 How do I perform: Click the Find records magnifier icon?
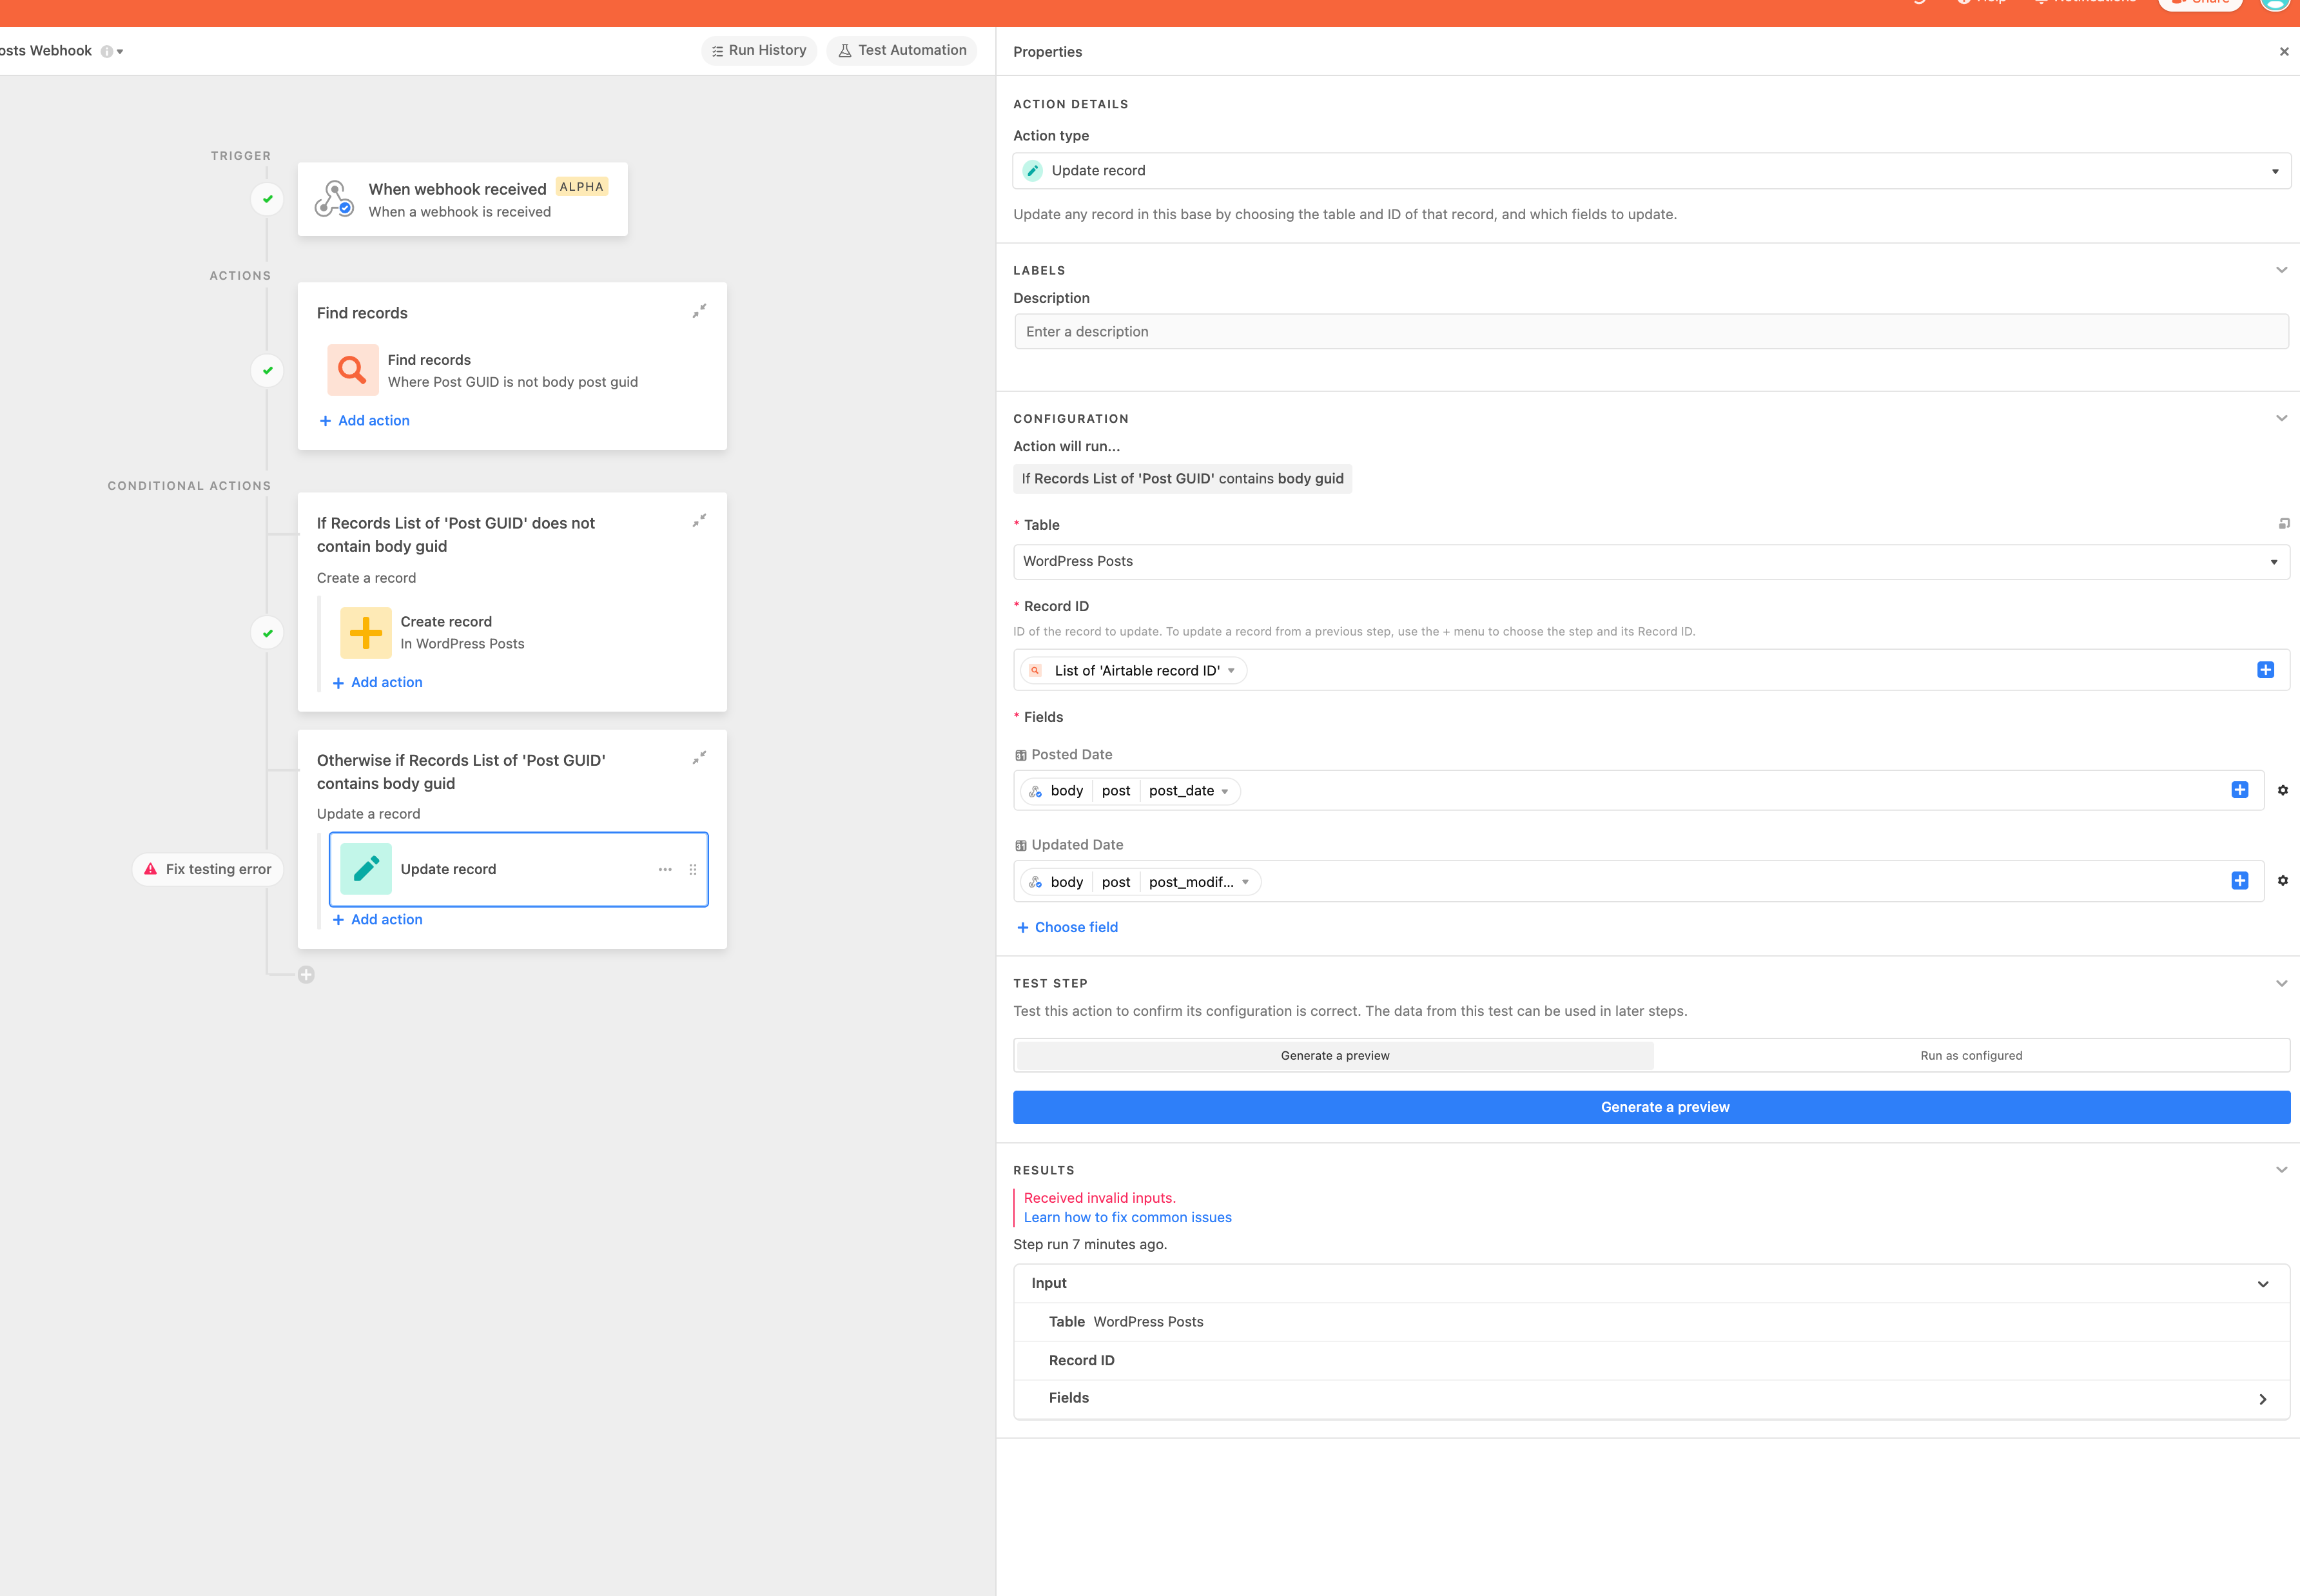352,370
